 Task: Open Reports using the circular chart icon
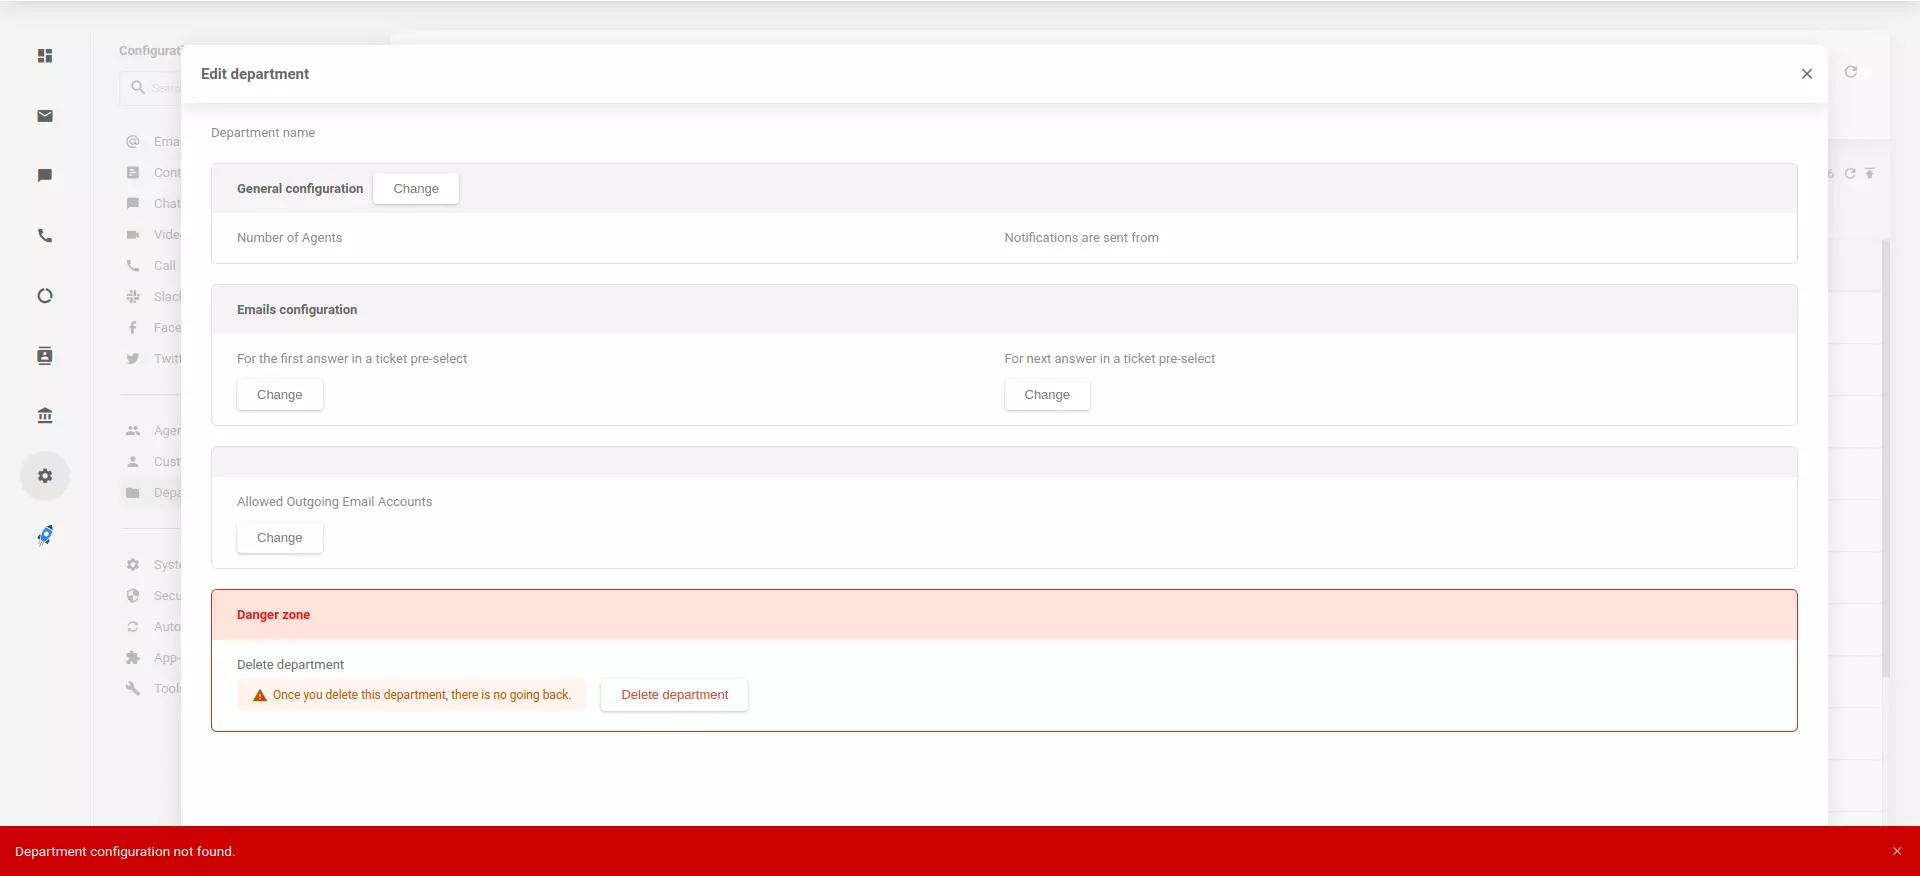[45, 296]
